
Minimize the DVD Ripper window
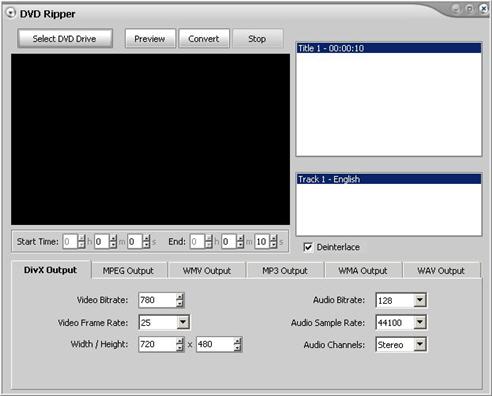[x=456, y=9]
